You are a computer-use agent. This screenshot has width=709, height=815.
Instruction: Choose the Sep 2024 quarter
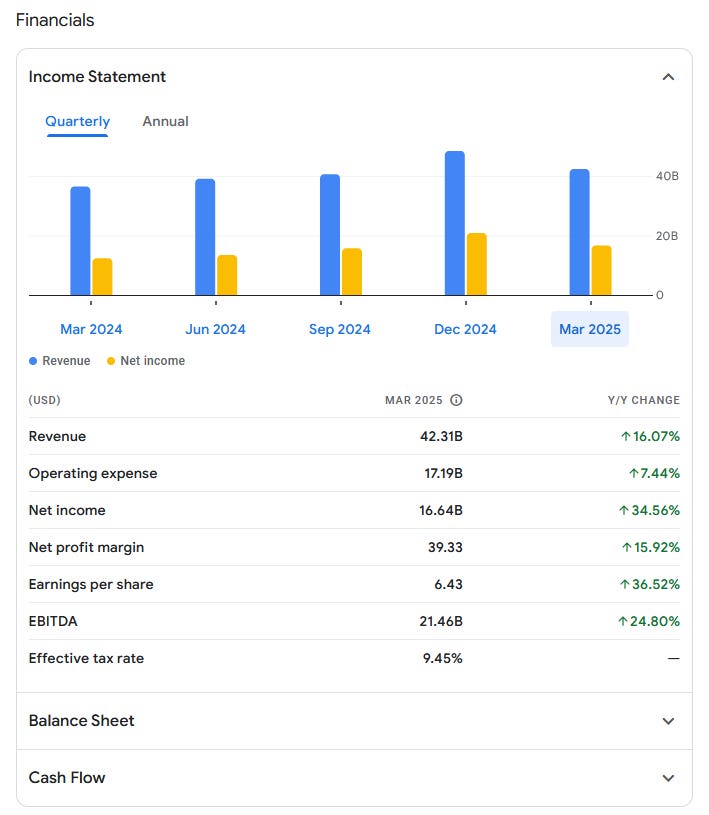click(339, 329)
